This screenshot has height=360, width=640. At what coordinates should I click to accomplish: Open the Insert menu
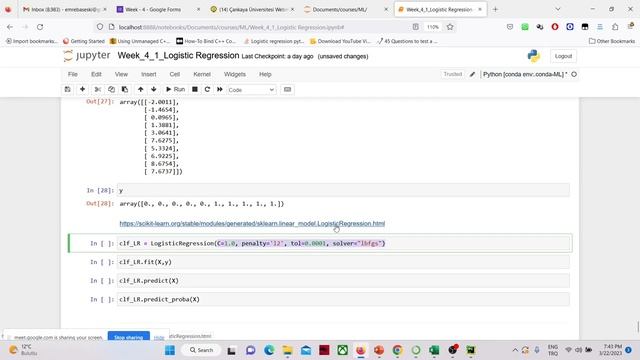coord(149,74)
